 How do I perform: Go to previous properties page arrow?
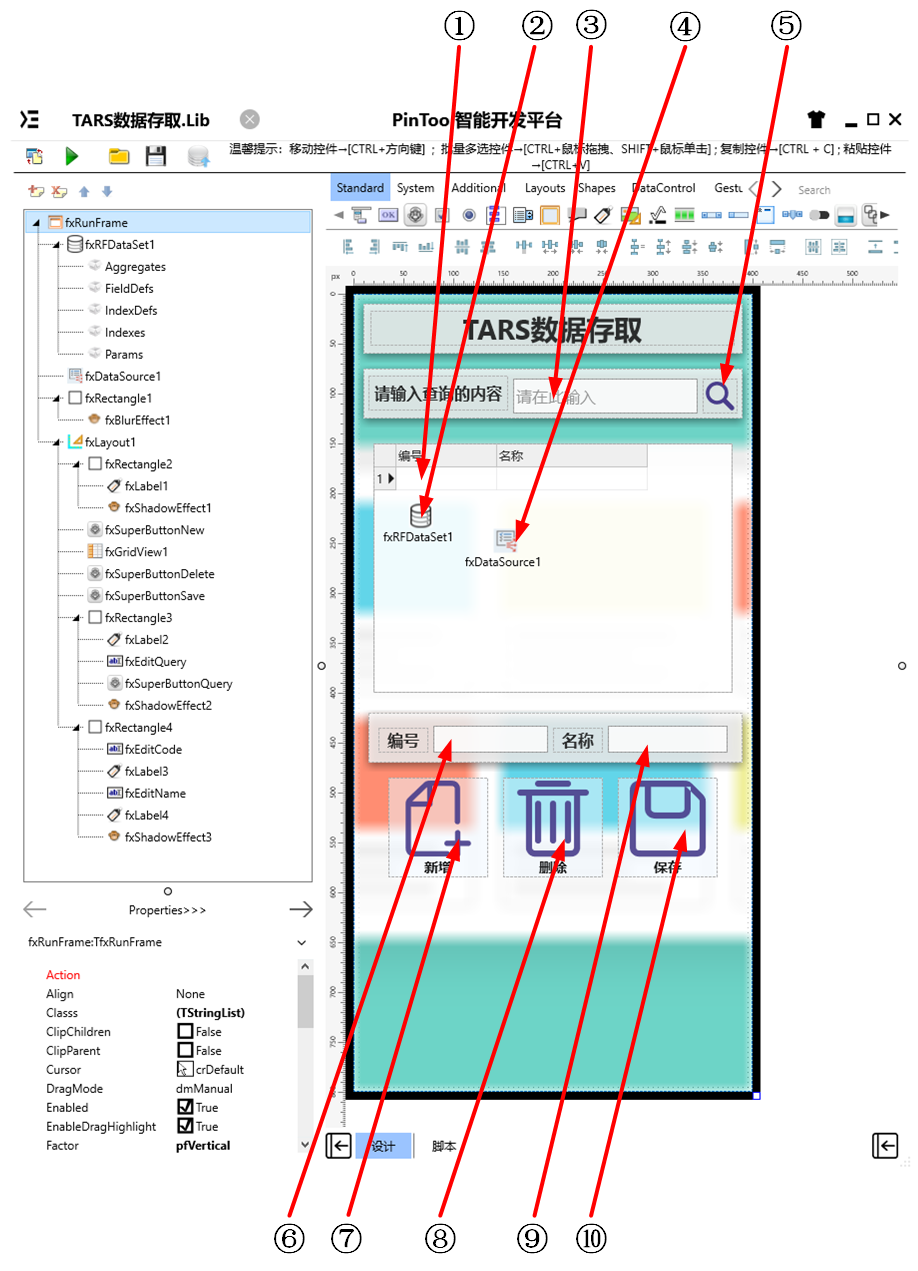pyautogui.click(x=35, y=909)
